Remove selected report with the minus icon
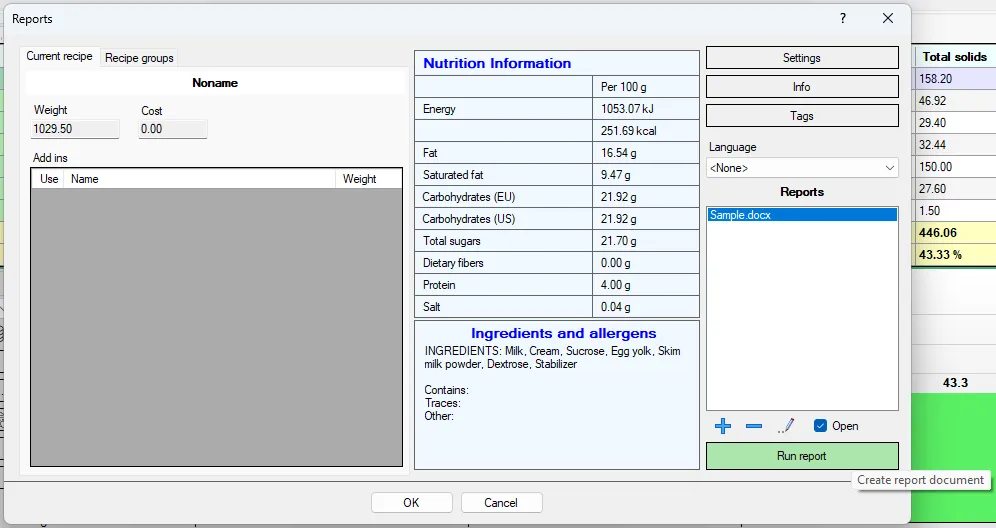Viewport: 996px width, 528px height. click(754, 426)
